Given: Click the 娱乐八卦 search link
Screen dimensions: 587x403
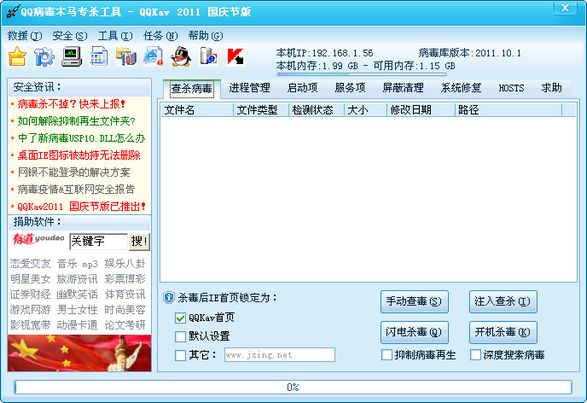Looking at the screenshot, I should [x=125, y=264].
